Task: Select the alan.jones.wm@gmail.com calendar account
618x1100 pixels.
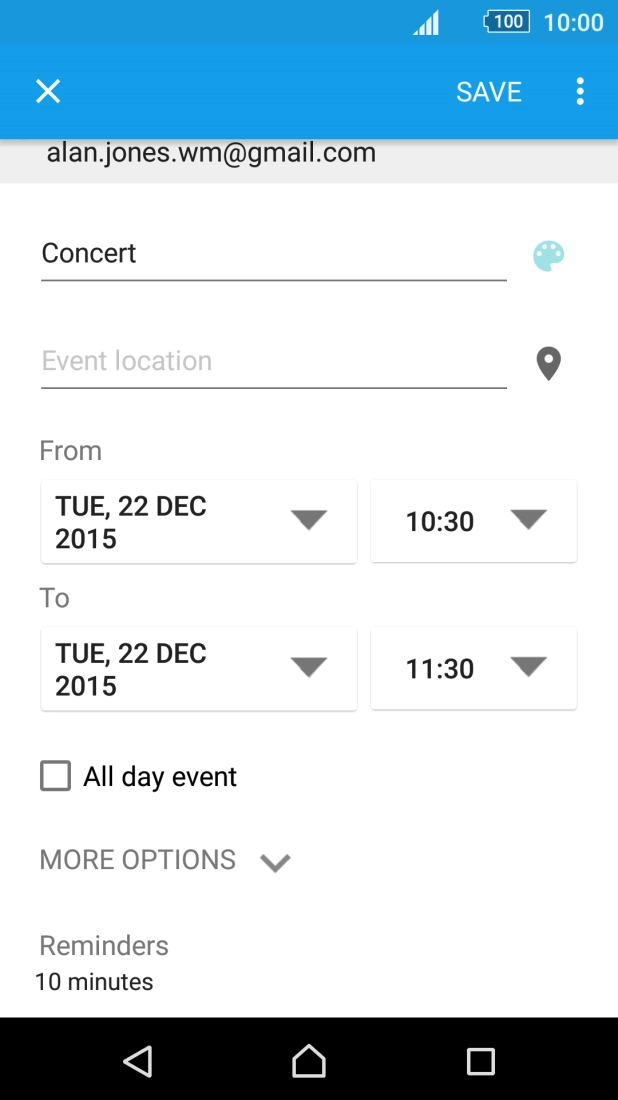Action: point(211,154)
